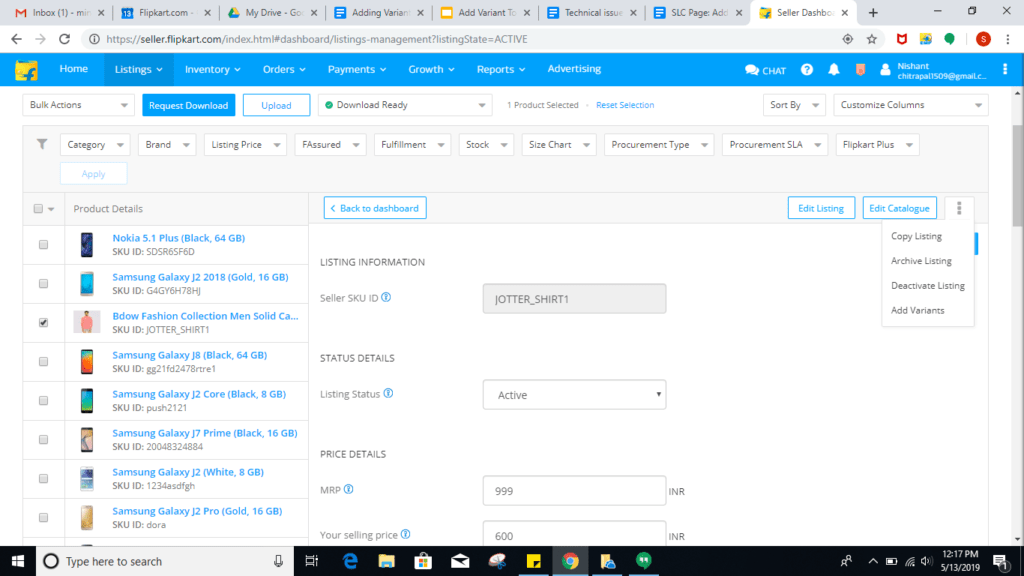Click the Windows taskbar search box
The width and height of the screenshot is (1024, 576).
point(163,561)
